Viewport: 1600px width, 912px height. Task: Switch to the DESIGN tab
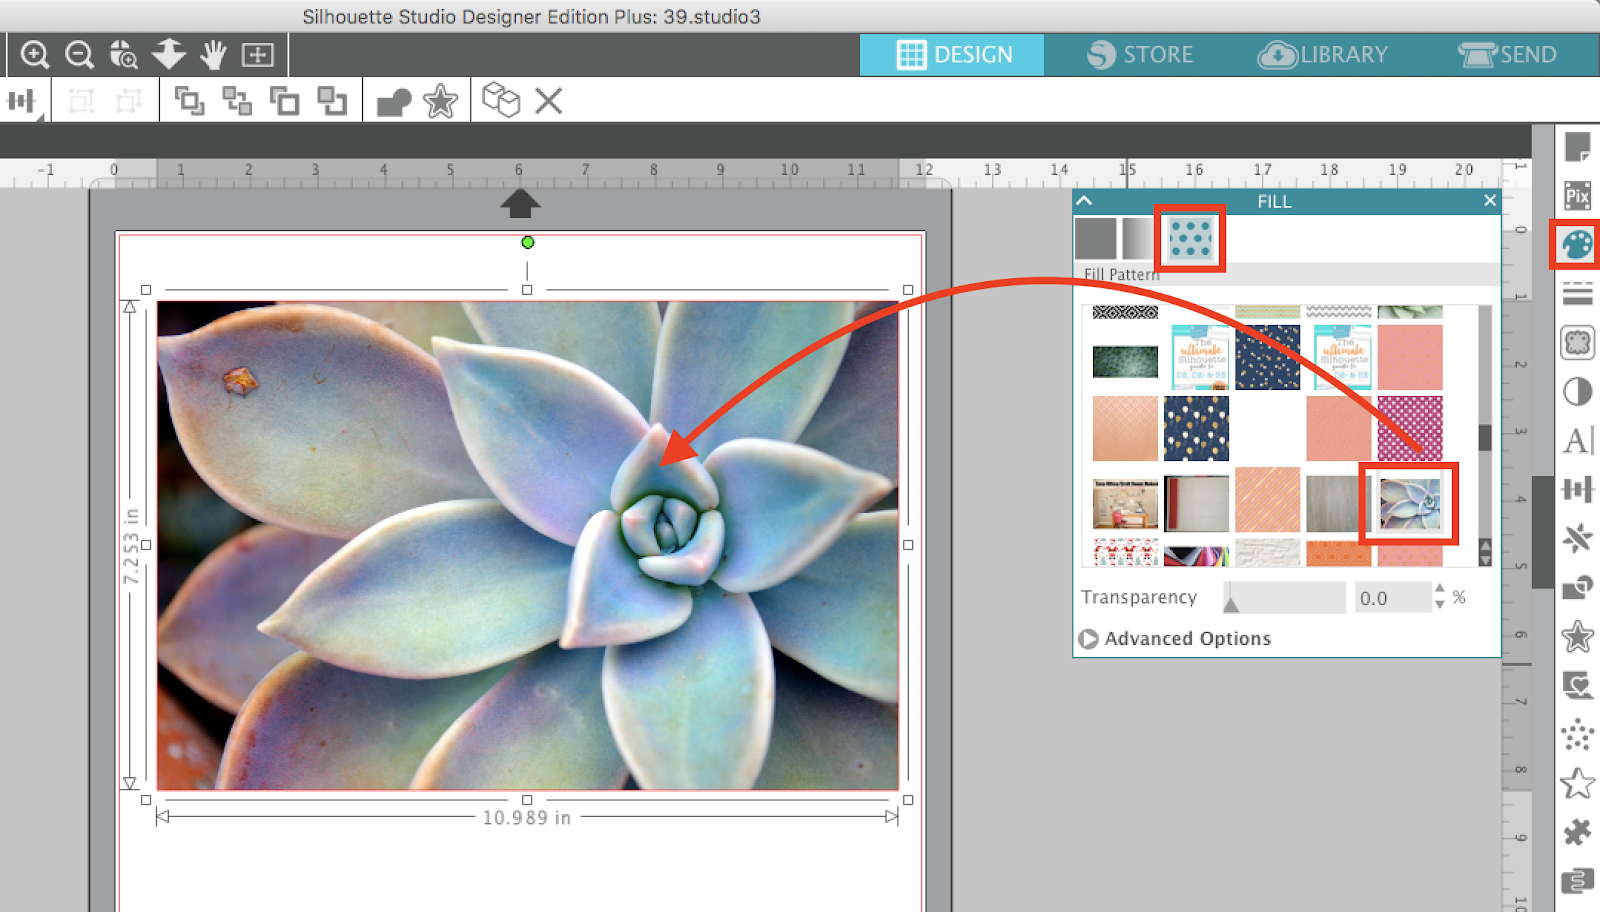953,55
